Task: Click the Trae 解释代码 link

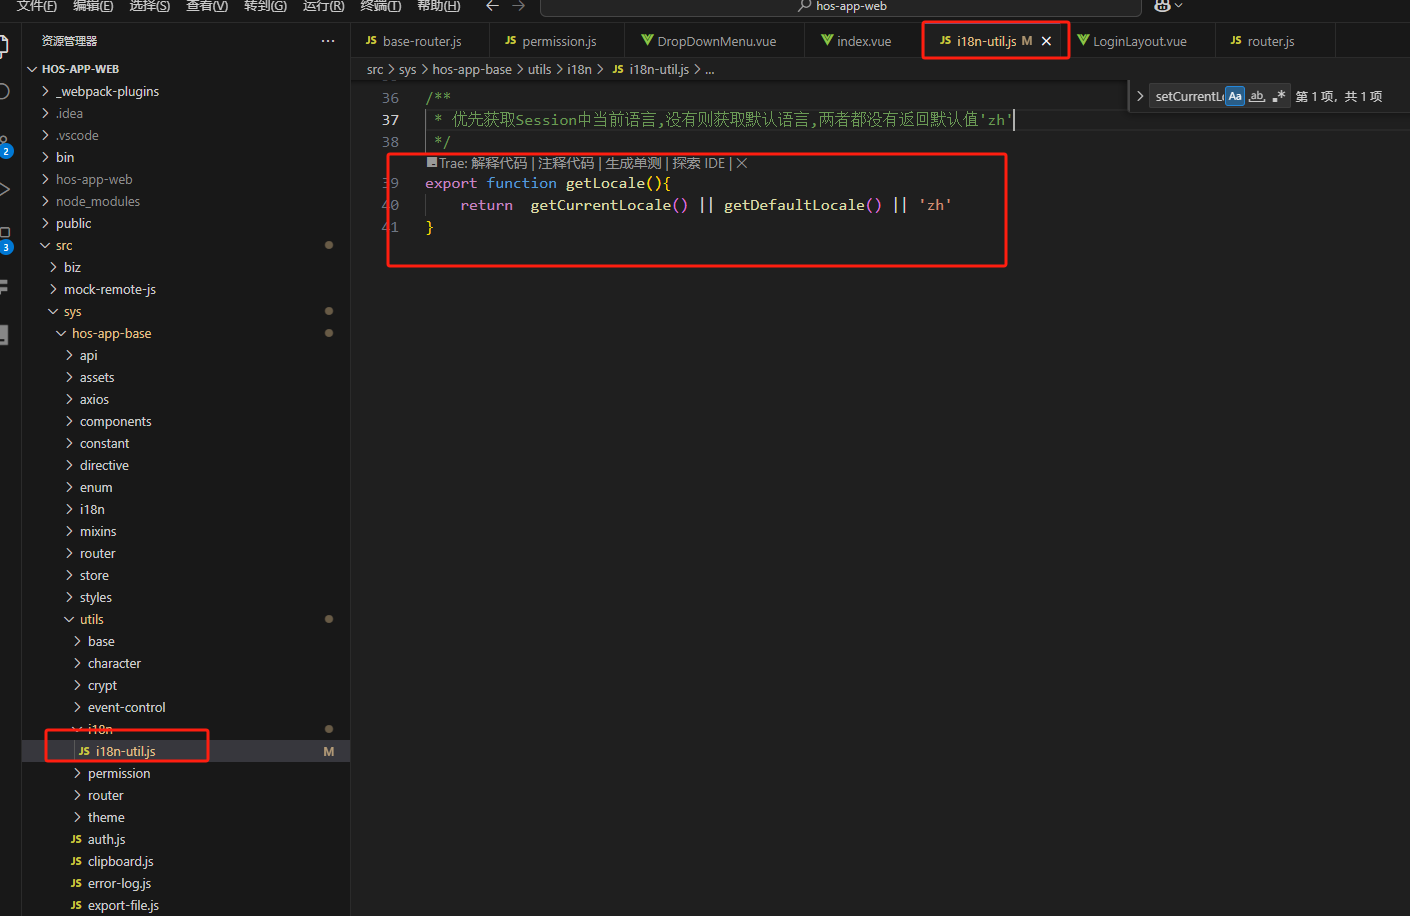Action: 498,163
